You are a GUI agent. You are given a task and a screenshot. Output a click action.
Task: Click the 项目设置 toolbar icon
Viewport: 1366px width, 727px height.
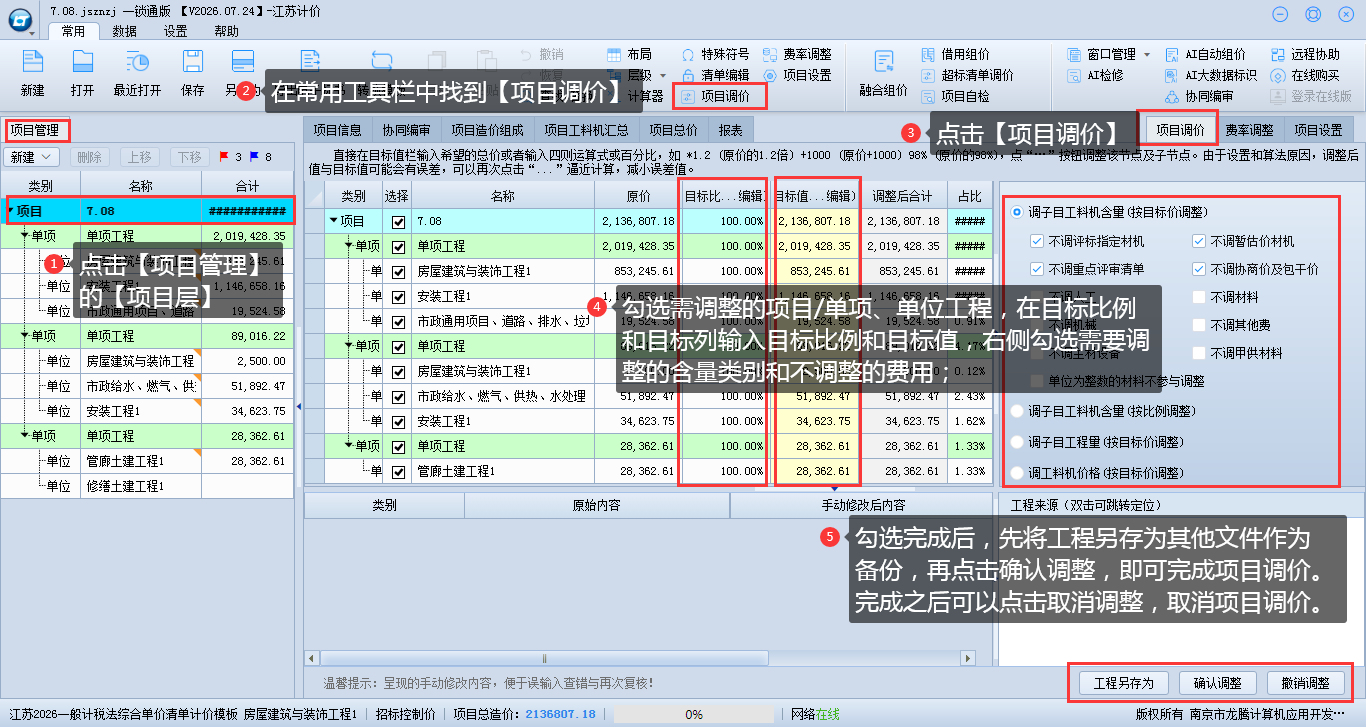pyautogui.click(x=769, y=75)
